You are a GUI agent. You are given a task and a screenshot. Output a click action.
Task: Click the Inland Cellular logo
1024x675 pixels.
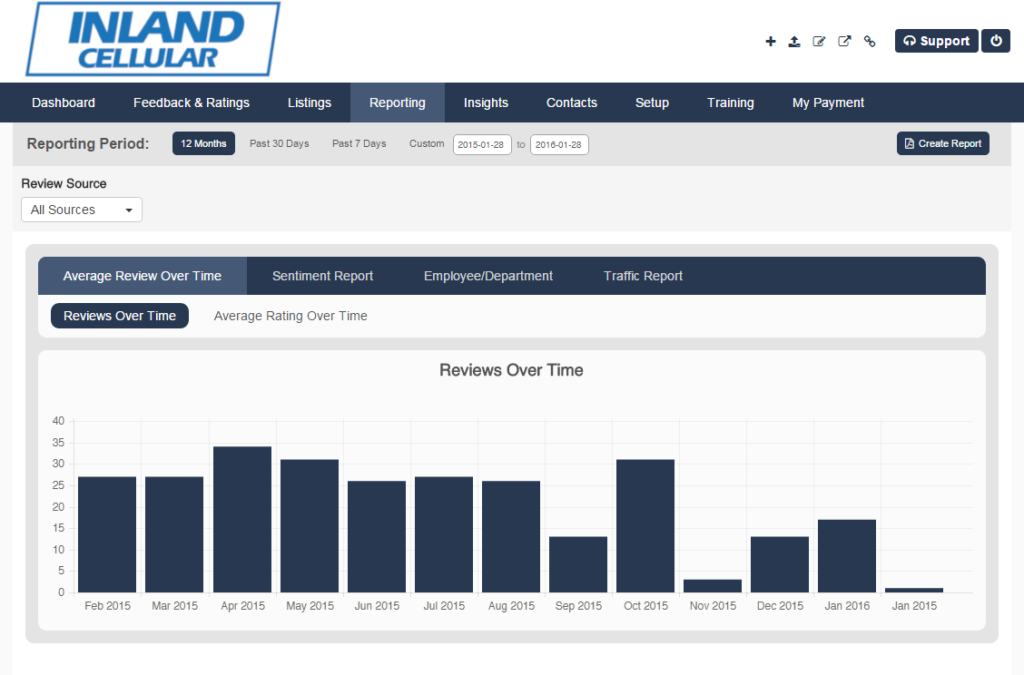152,39
